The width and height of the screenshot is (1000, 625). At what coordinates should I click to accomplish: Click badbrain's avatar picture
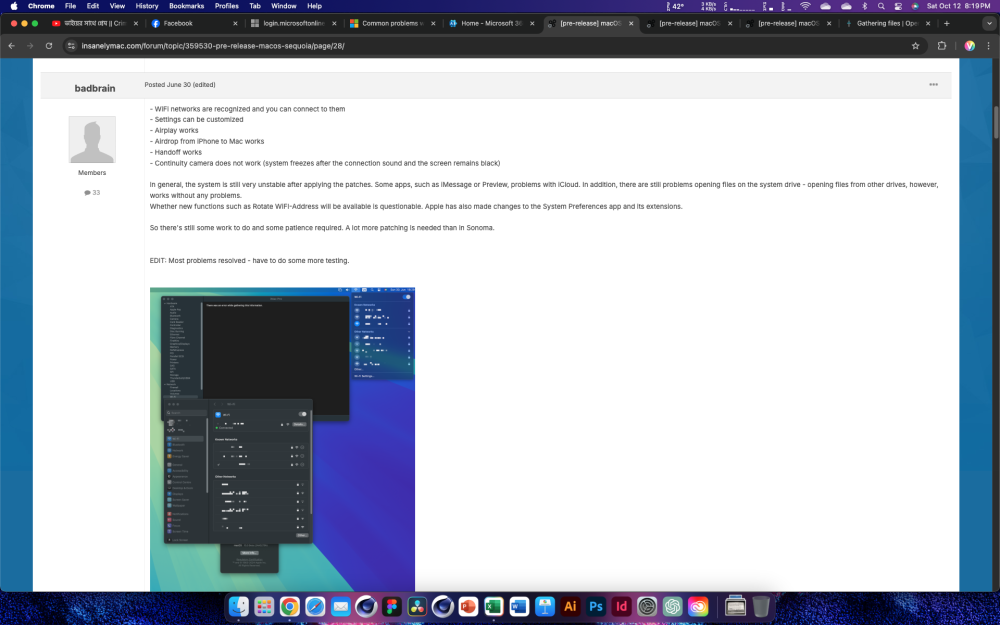(x=92, y=139)
